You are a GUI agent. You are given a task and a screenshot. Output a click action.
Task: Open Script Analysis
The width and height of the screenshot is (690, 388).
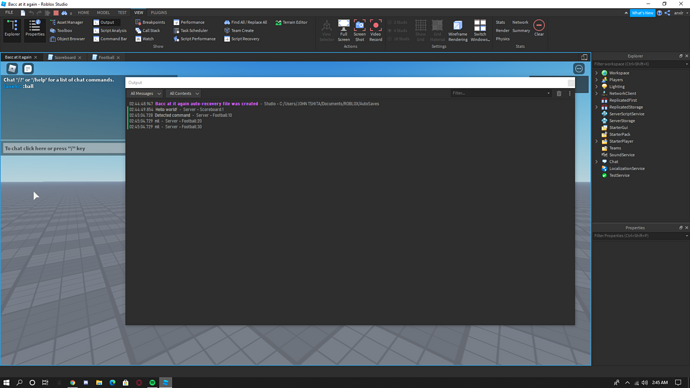(110, 30)
